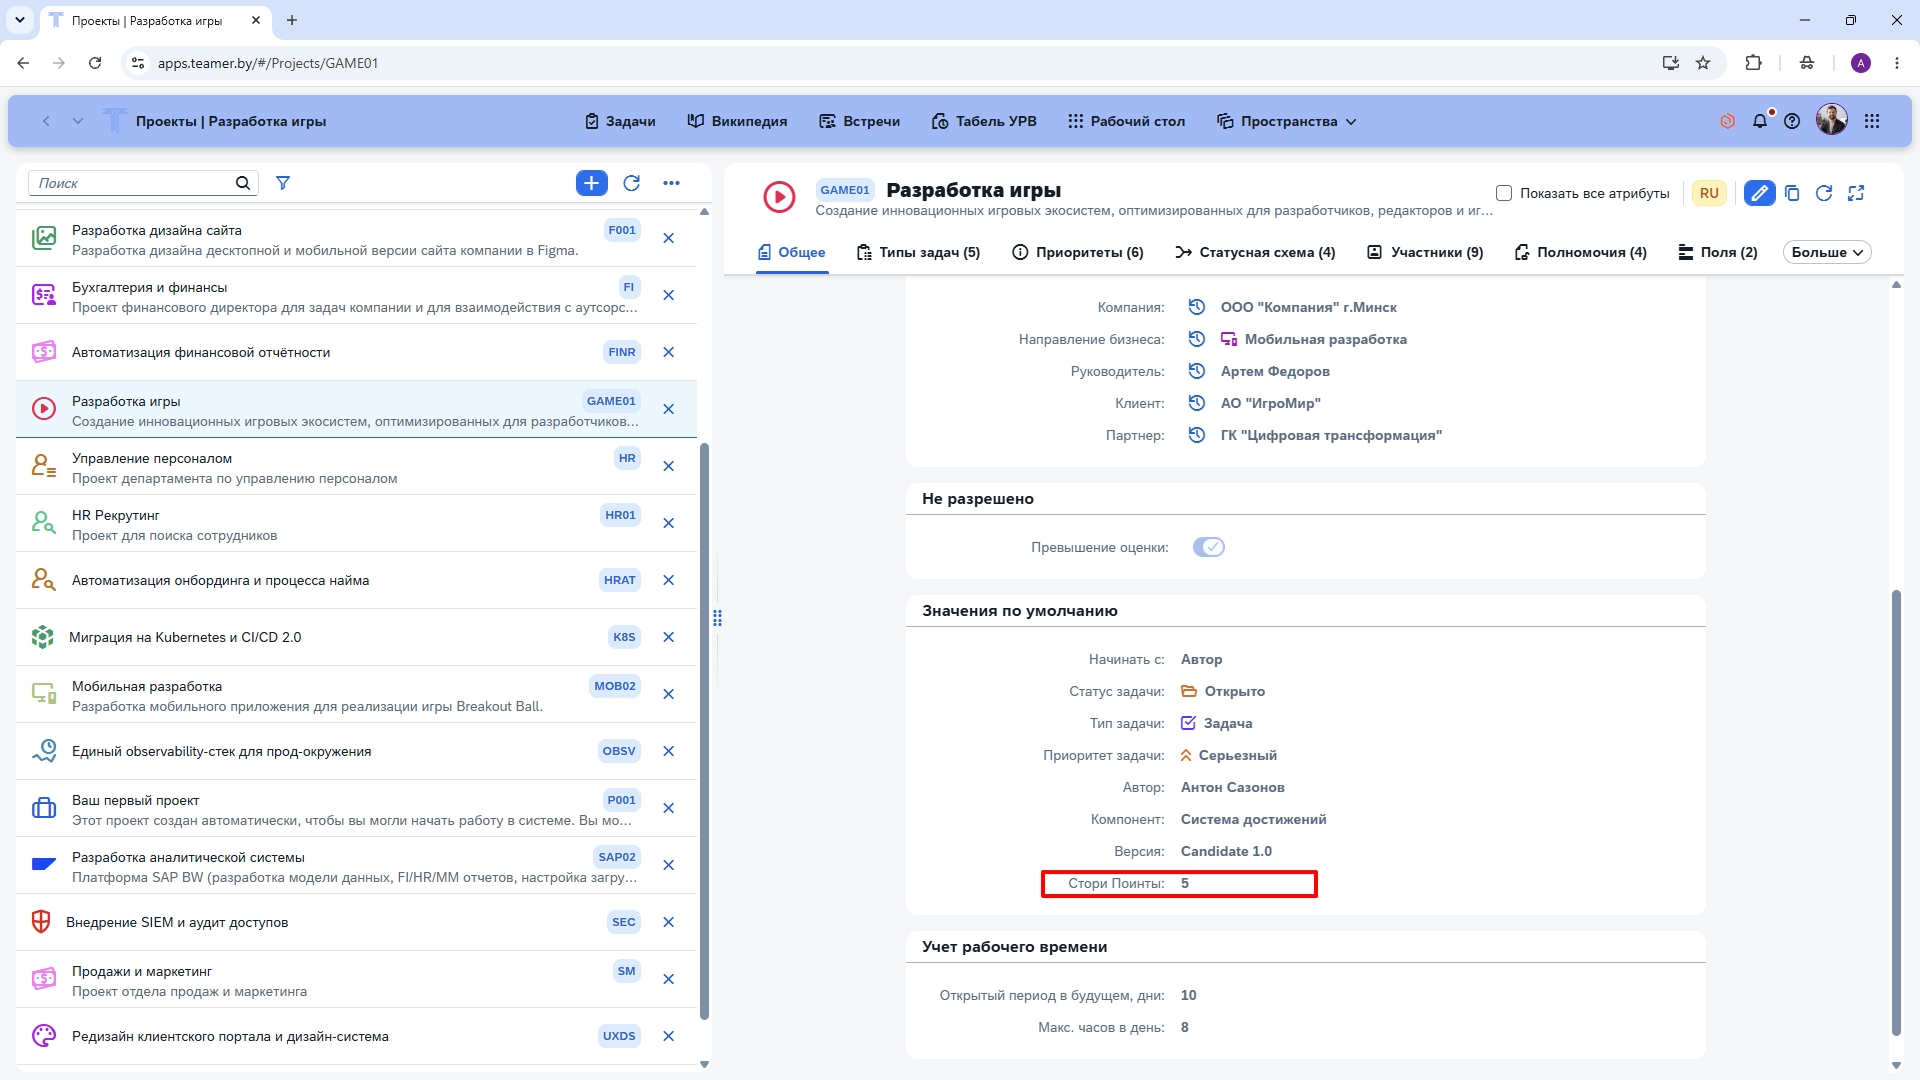
Task: Enable the Показать все атрибуты checkbox
Action: pyautogui.click(x=1503, y=193)
